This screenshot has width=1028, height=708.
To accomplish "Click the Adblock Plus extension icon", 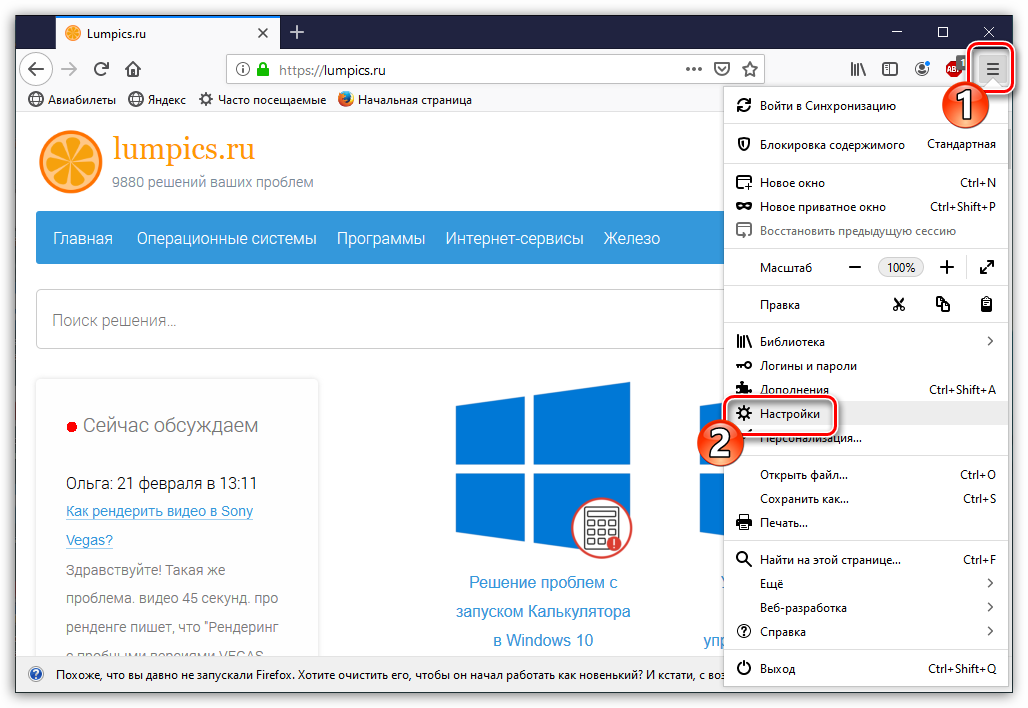I will 955,68.
